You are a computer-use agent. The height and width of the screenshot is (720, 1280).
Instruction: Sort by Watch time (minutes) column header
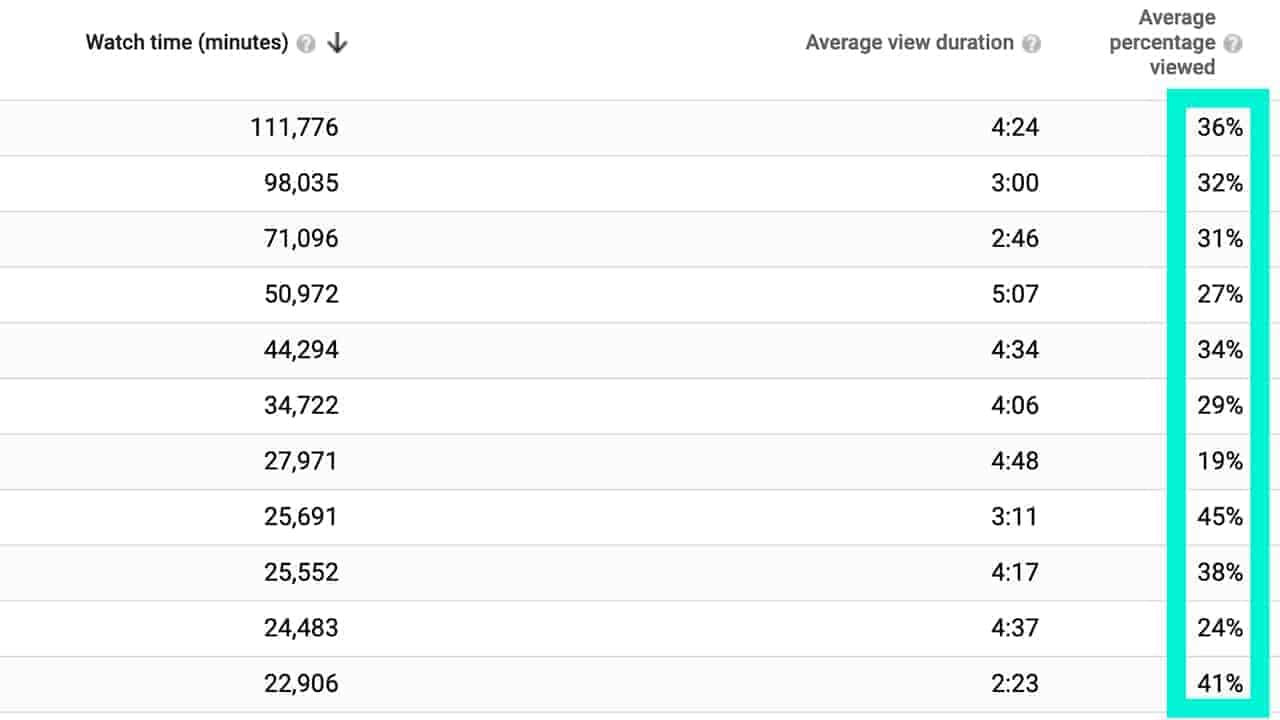pyautogui.click(x=187, y=43)
